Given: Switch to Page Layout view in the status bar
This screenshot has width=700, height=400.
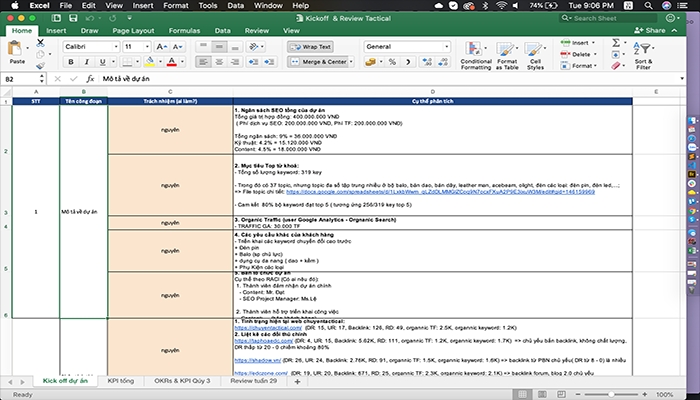Looking at the screenshot, I should coord(542,394).
